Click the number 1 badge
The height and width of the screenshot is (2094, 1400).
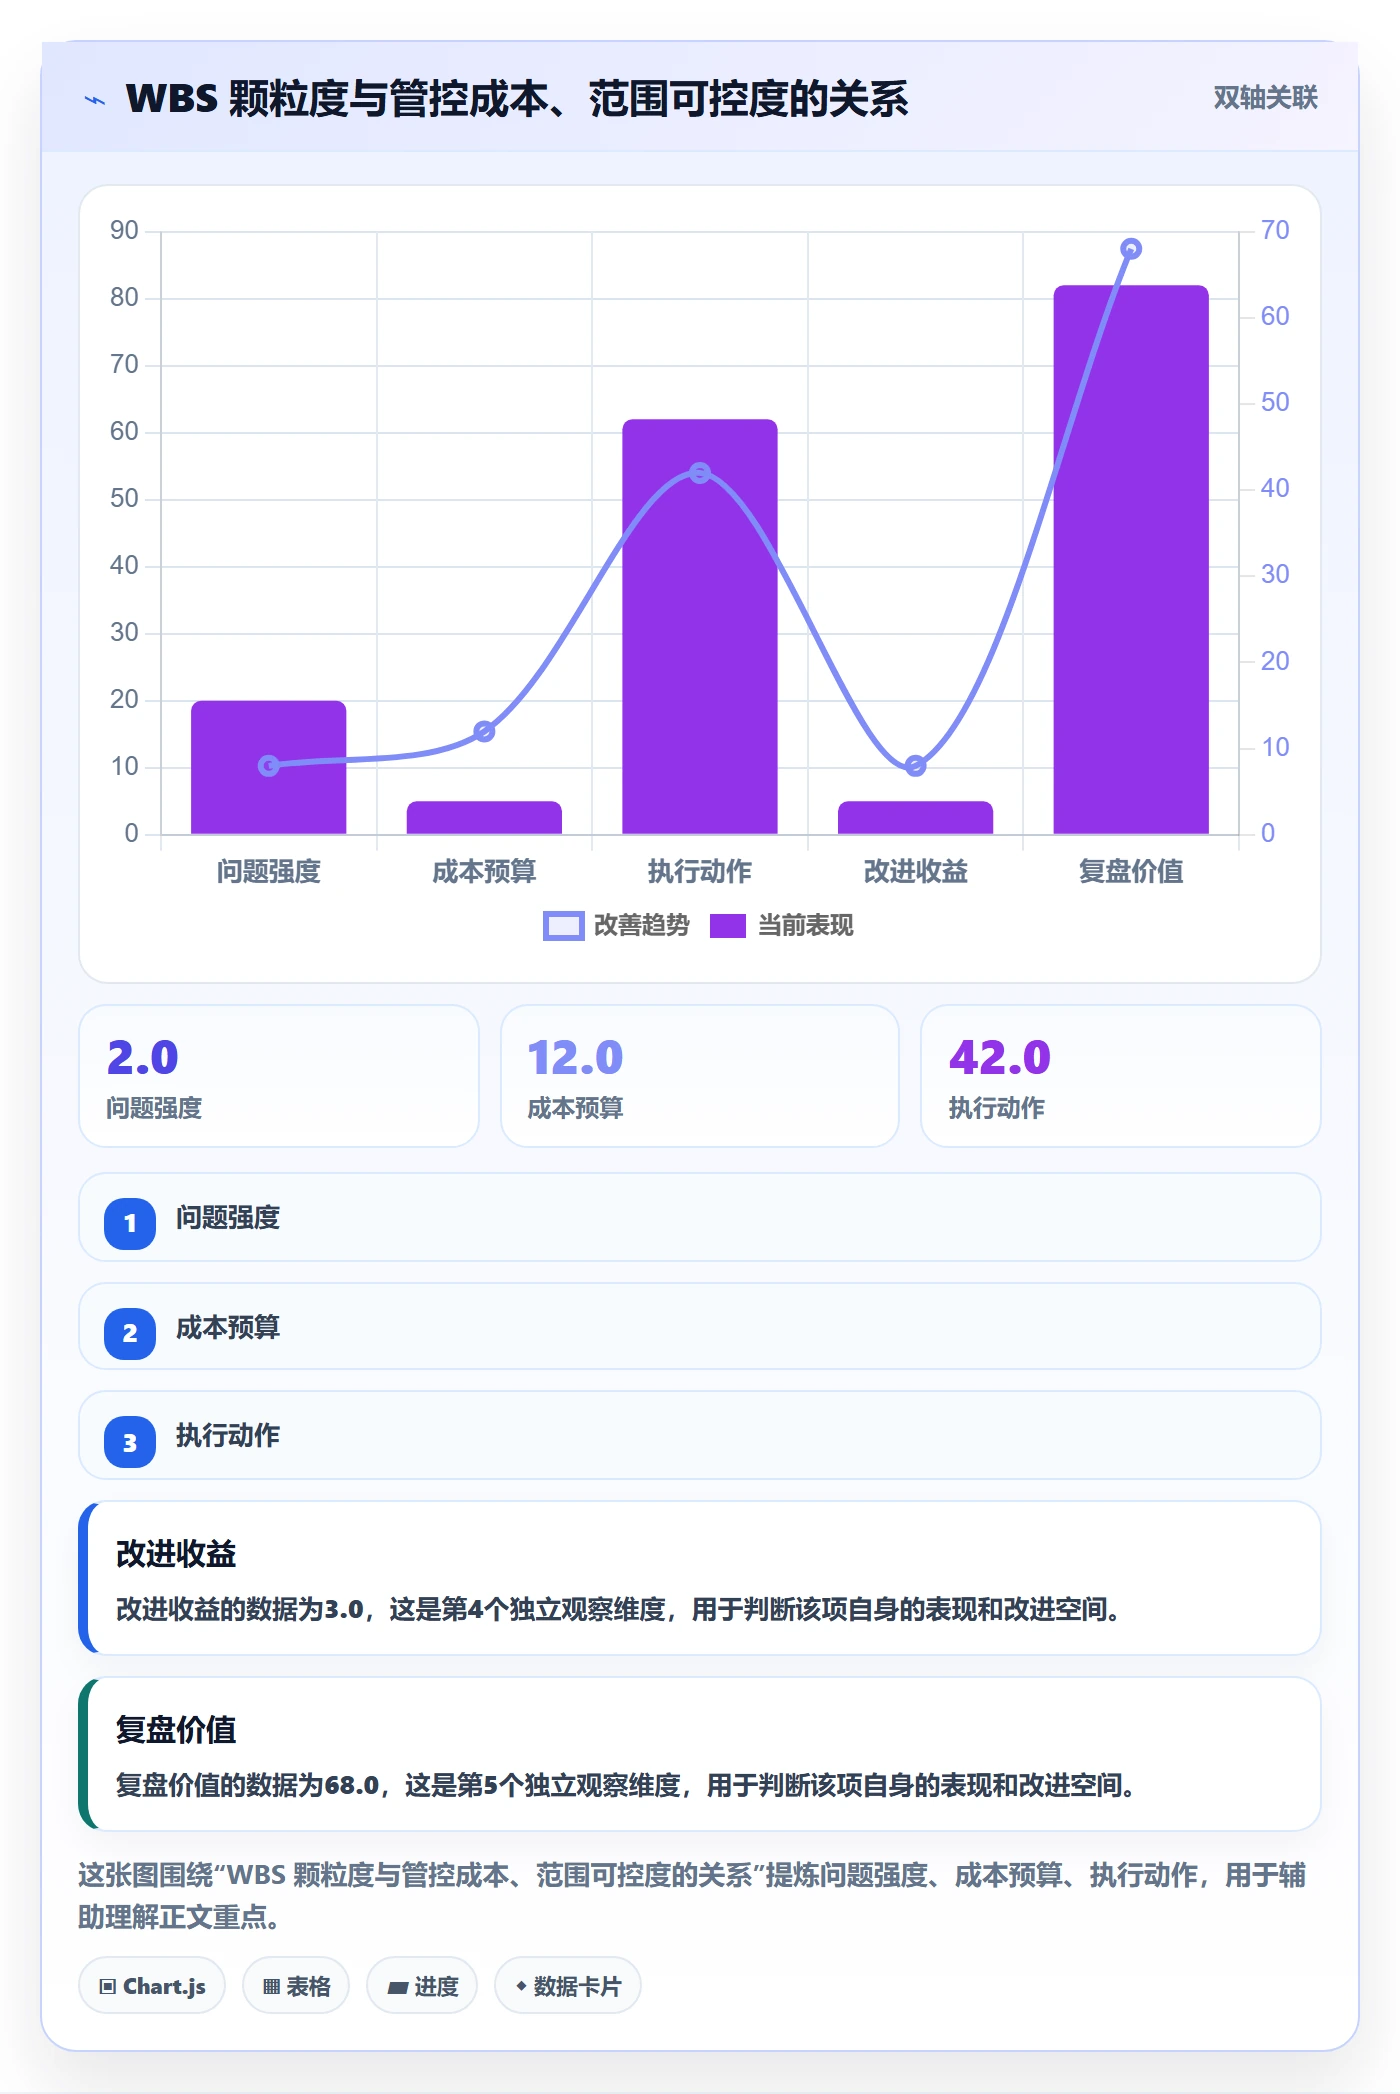(130, 1223)
